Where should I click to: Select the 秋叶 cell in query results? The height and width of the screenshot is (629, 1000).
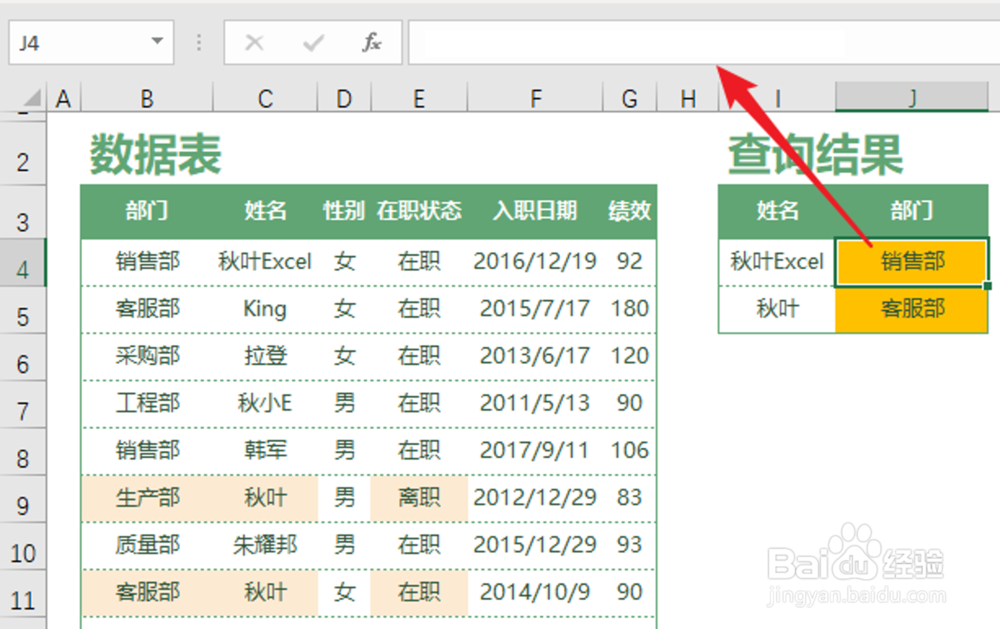pyautogui.click(x=777, y=309)
